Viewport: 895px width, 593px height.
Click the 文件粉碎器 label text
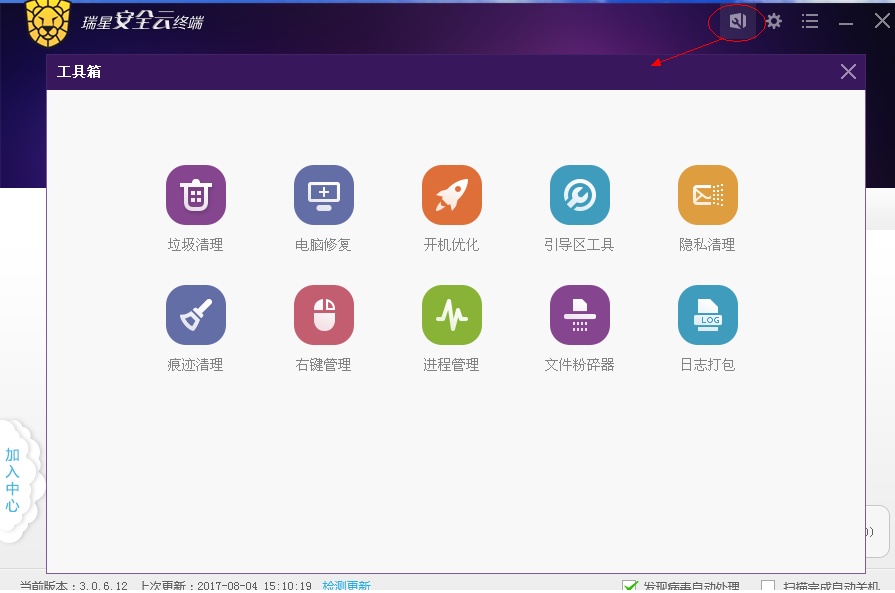pyautogui.click(x=579, y=365)
